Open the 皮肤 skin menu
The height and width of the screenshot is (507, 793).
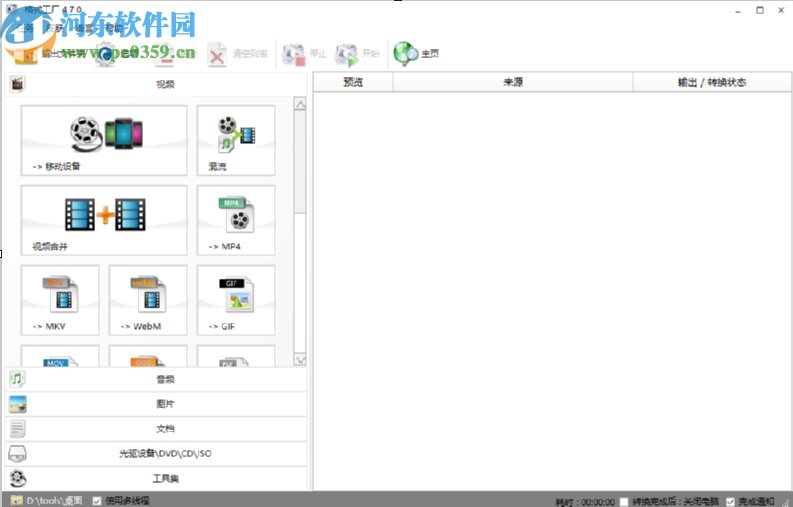pyautogui.click(x=55, y=28)
